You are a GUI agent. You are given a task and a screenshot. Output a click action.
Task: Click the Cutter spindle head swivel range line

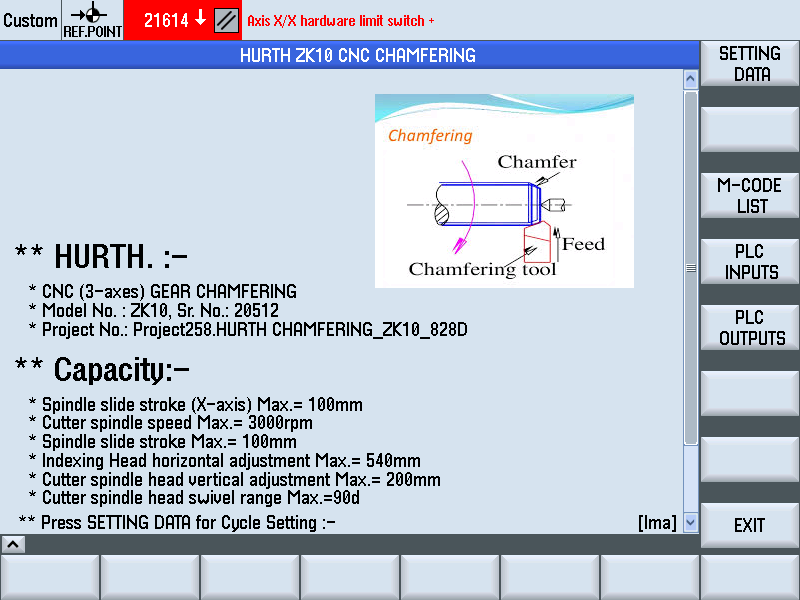[x=194, y=497]
